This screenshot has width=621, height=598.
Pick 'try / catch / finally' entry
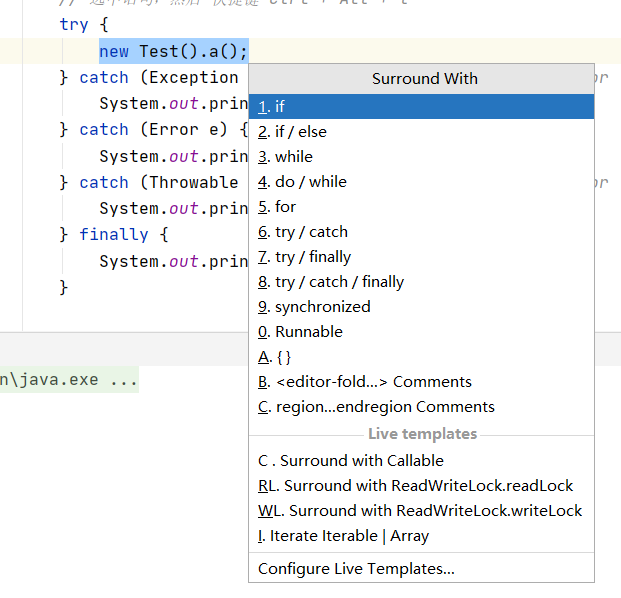(x=339, y=281)
